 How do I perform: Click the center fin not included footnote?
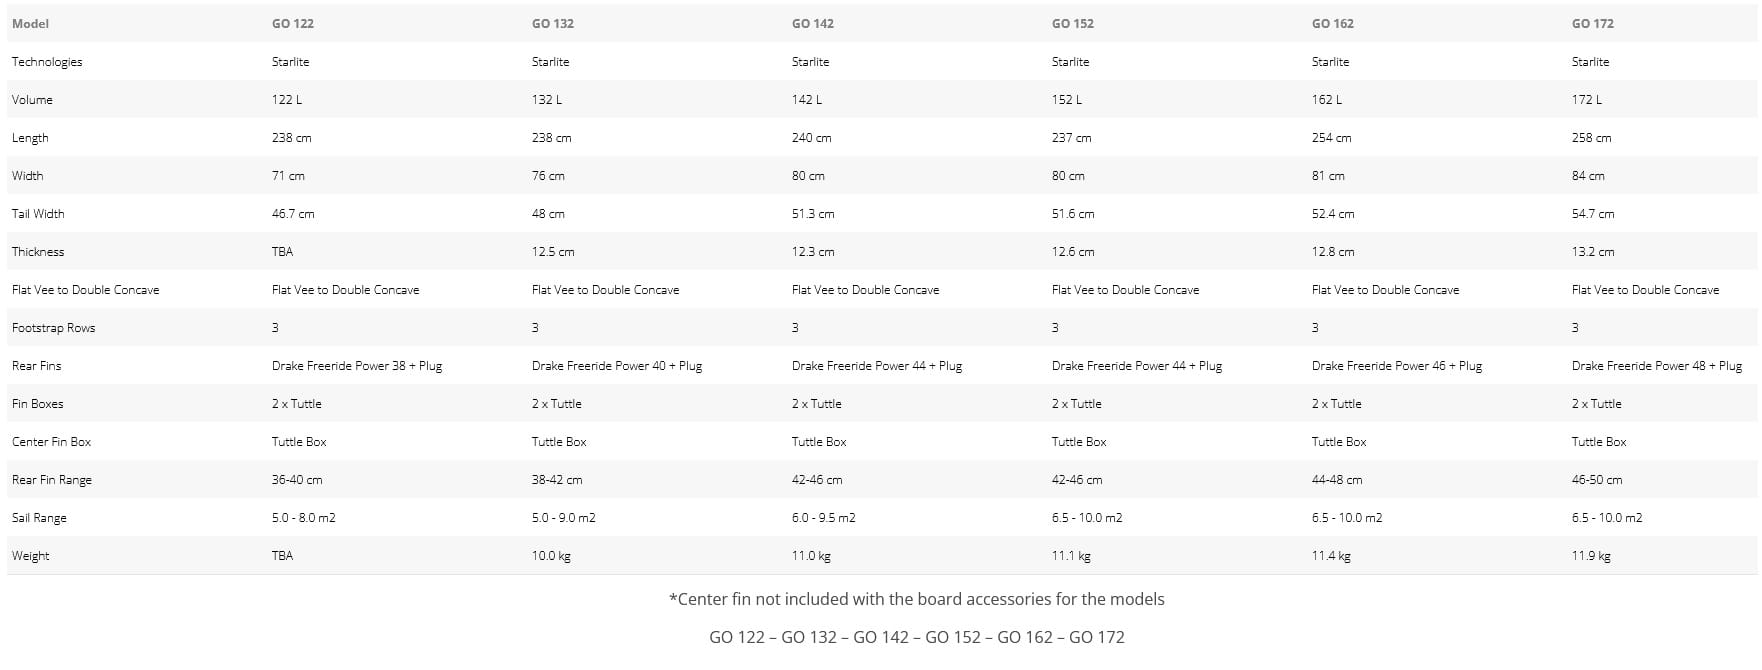pyautogui.click(x=916, y=599)
